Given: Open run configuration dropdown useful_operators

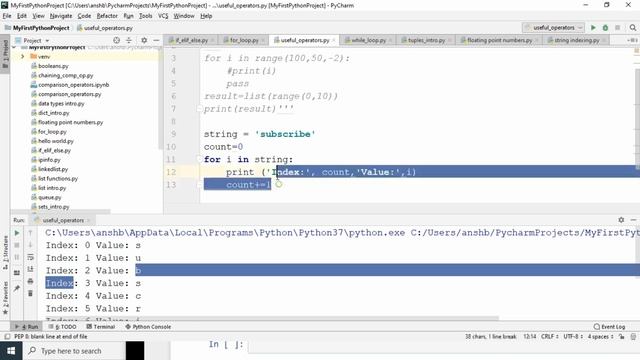Looking at the screenshot, I should tap(553, 28).
